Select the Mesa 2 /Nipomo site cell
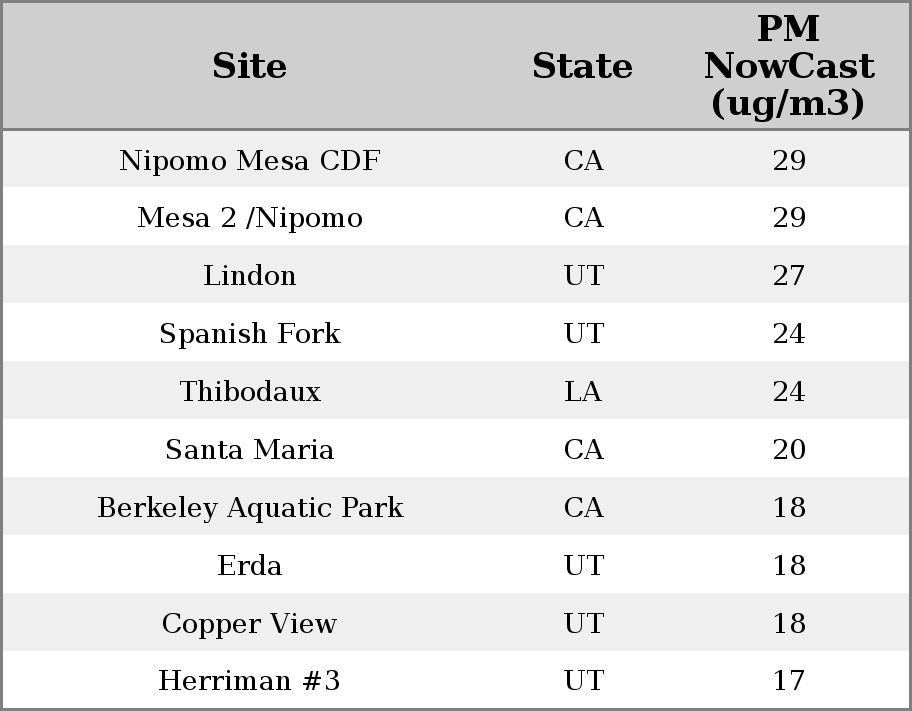The image size is (912, 711). (x=249, y=218)
